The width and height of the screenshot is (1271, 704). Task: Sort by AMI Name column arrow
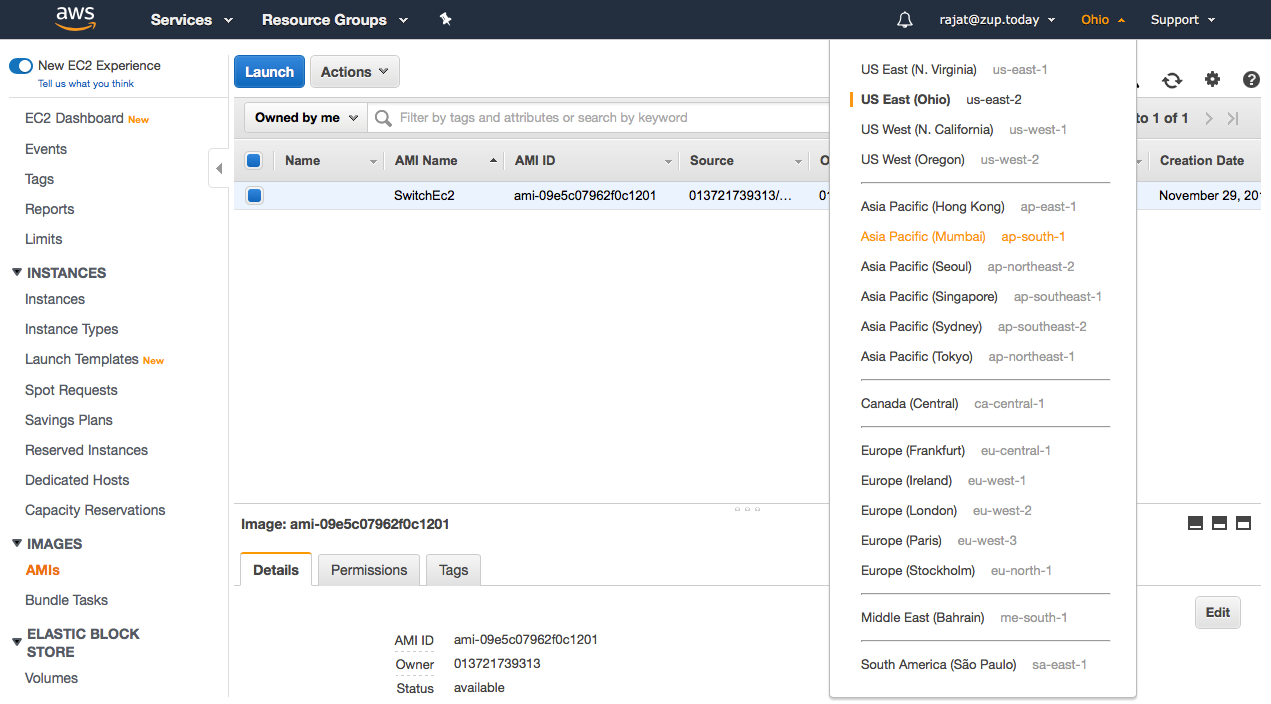click(493, 160)
